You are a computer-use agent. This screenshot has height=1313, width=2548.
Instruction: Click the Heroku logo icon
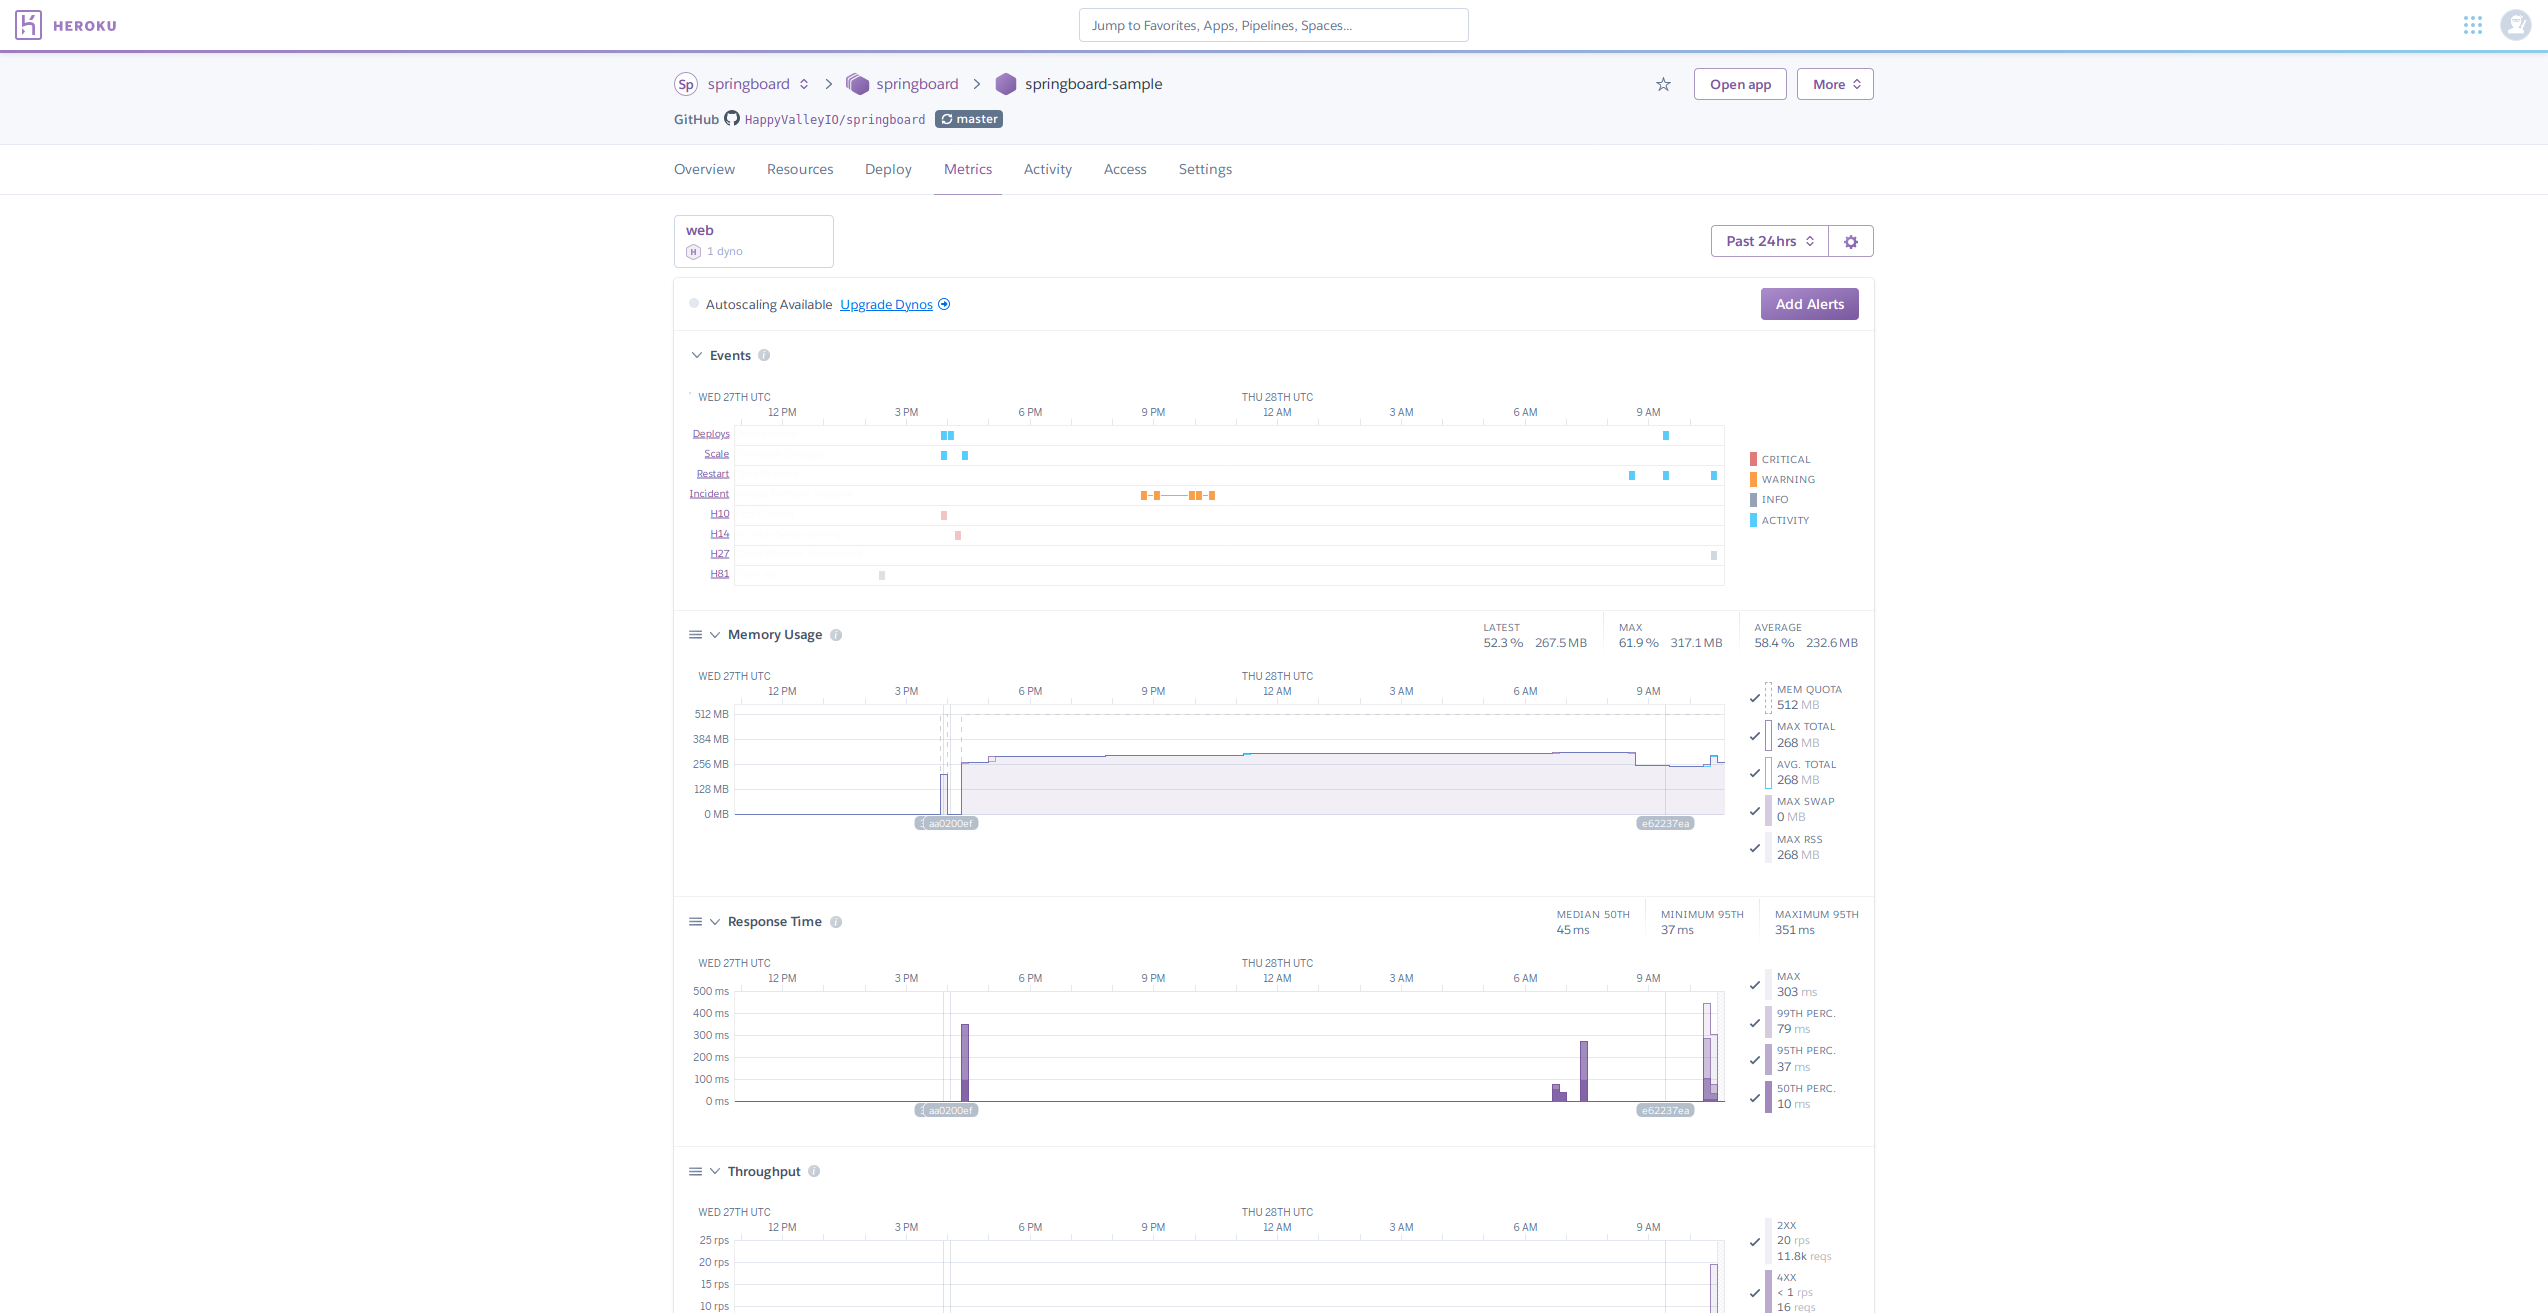pyautogui.click(x=28, y=25)
